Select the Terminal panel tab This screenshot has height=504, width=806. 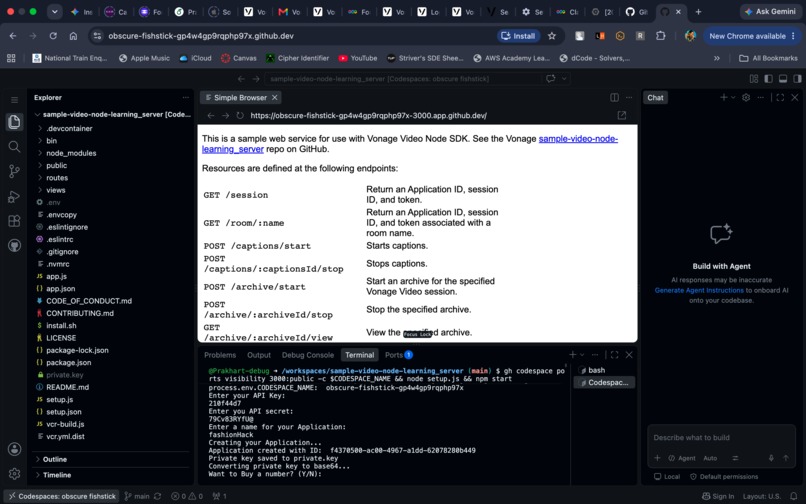pos(359,355)
